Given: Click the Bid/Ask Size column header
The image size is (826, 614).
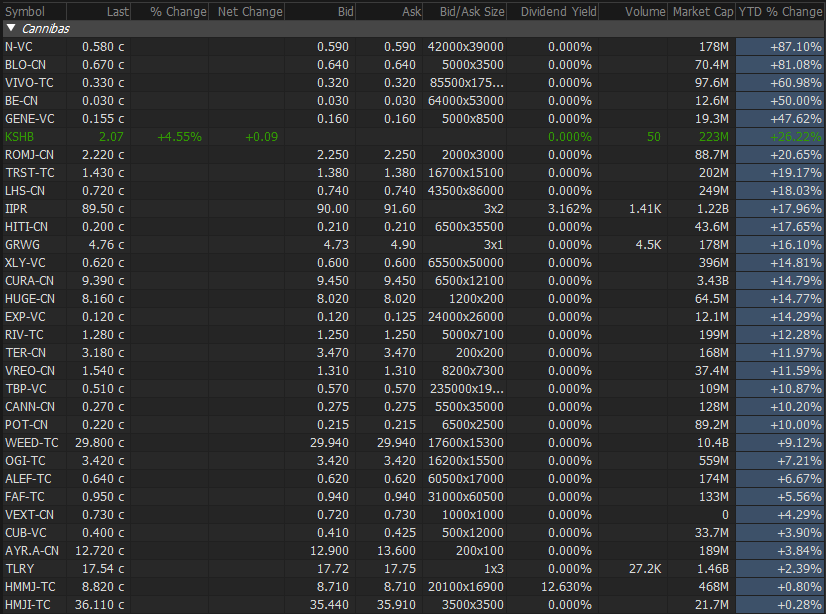Looking at the screenshot, I should [472, 11].
